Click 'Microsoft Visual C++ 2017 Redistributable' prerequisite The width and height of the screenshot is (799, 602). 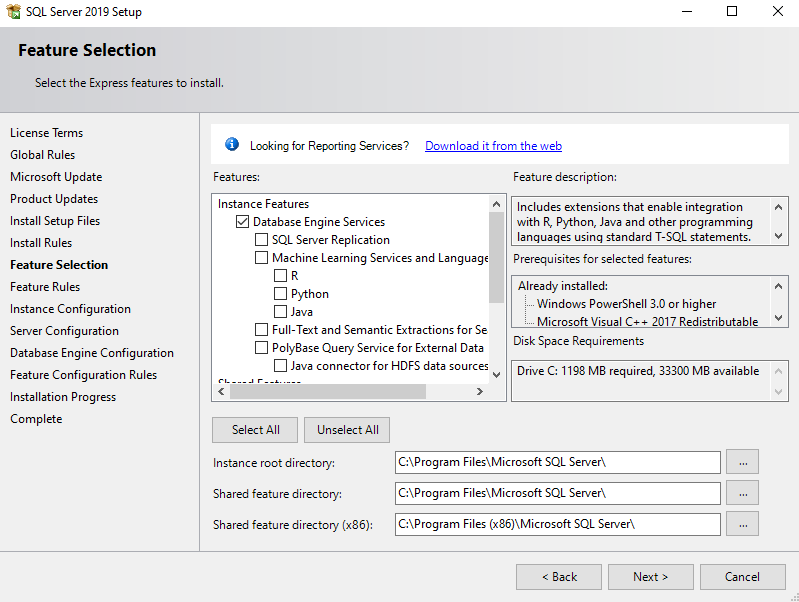click(647, 322)
